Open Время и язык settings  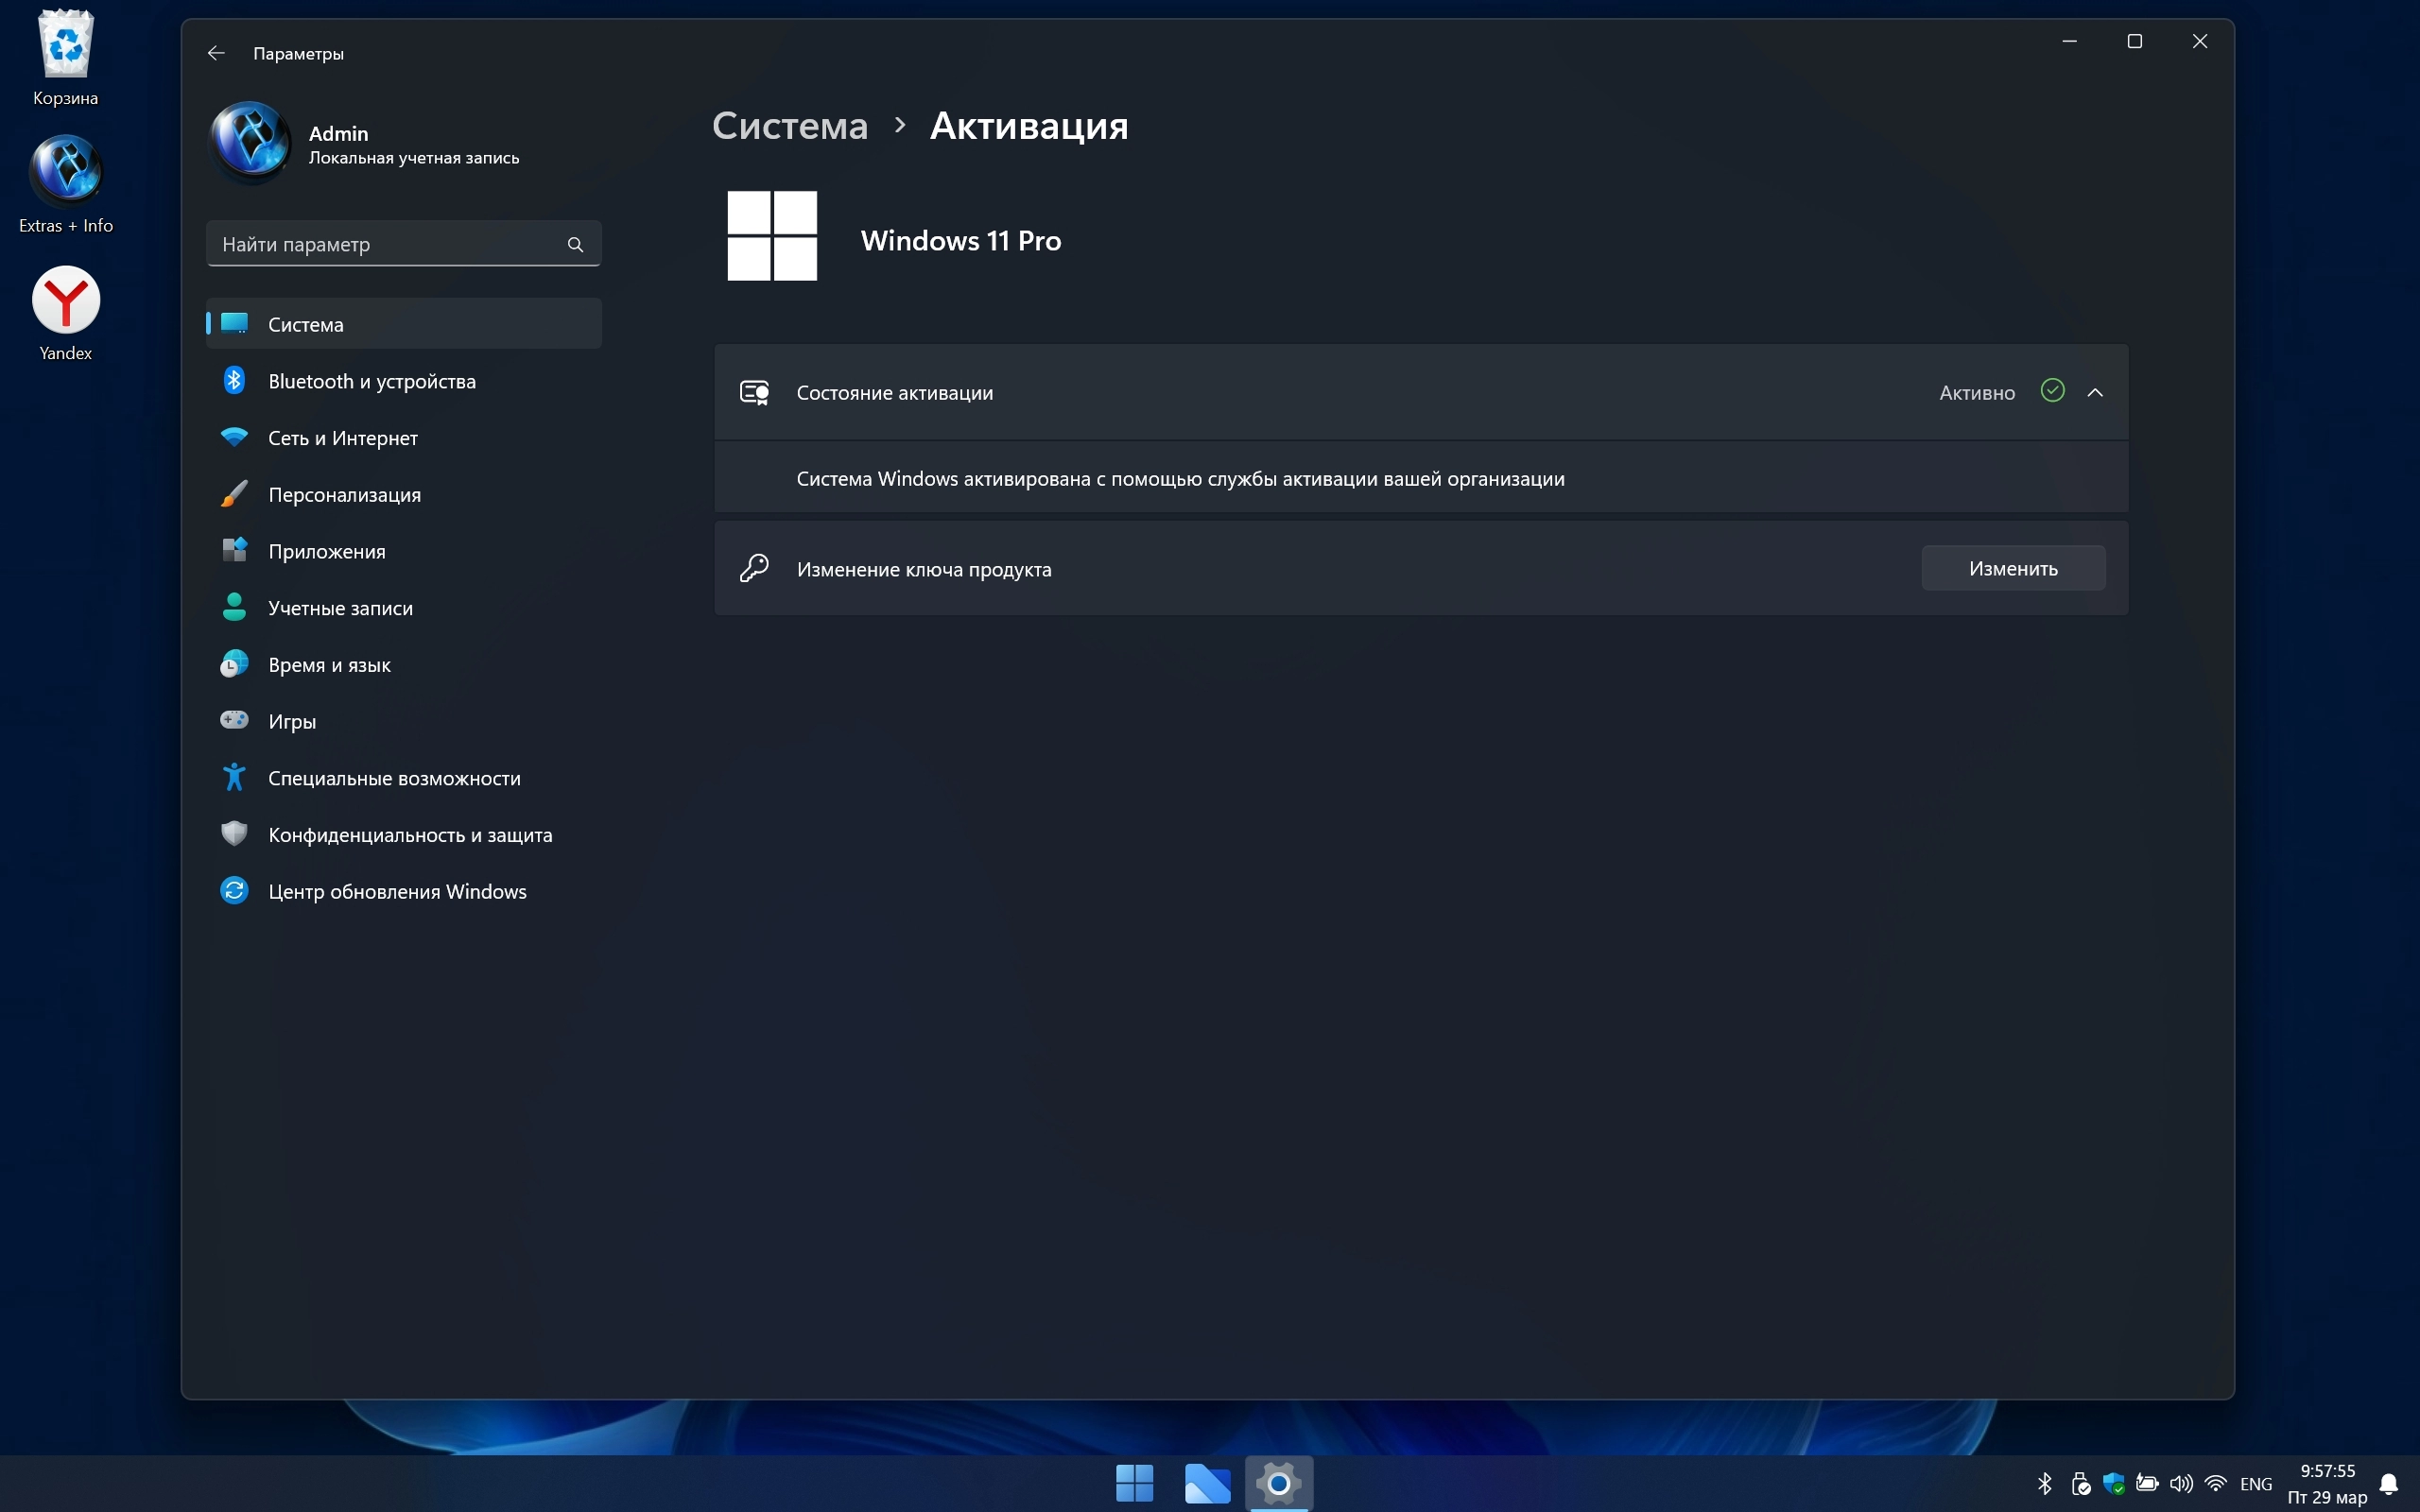coord(329,665)
